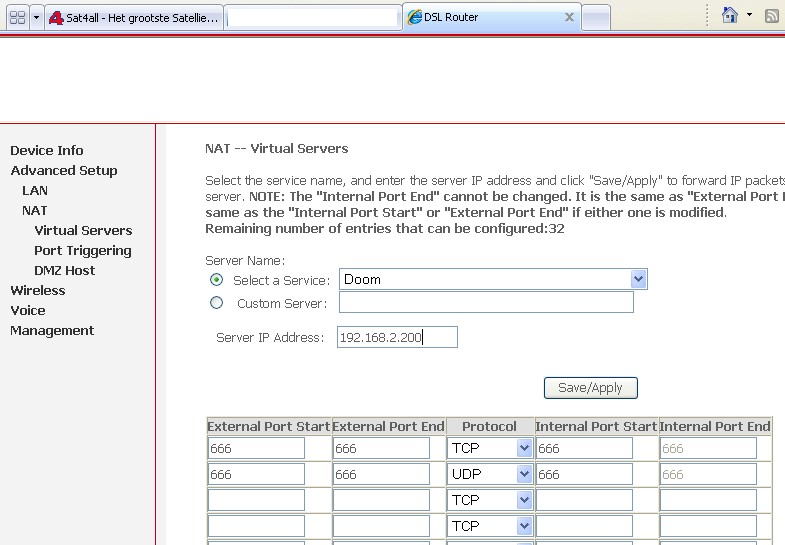Open the fourth row Protocol dropdown
Image resolution: width=785 pixels, height=545 pixels.
(x=489, y=526)
